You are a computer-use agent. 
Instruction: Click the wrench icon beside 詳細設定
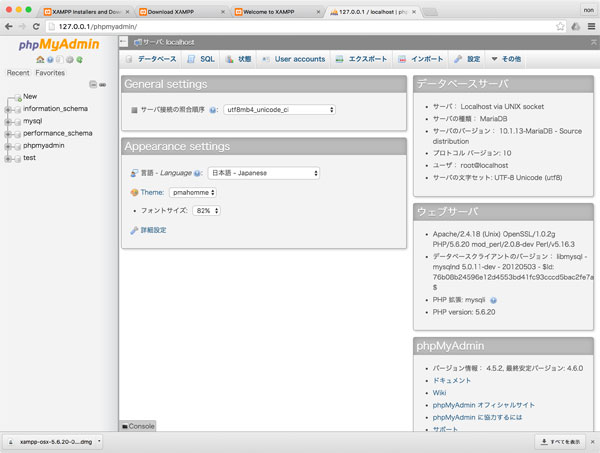click(134, 230)
